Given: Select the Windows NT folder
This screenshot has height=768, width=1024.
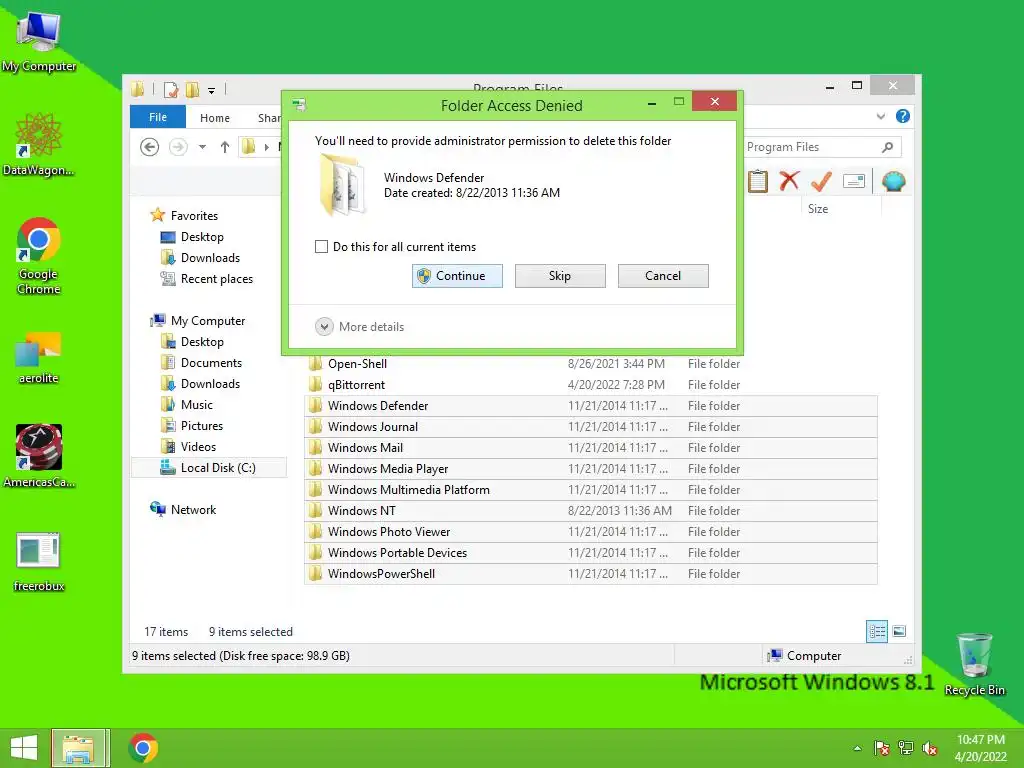Looking at the screenshot, I should (x=590, y=511).
